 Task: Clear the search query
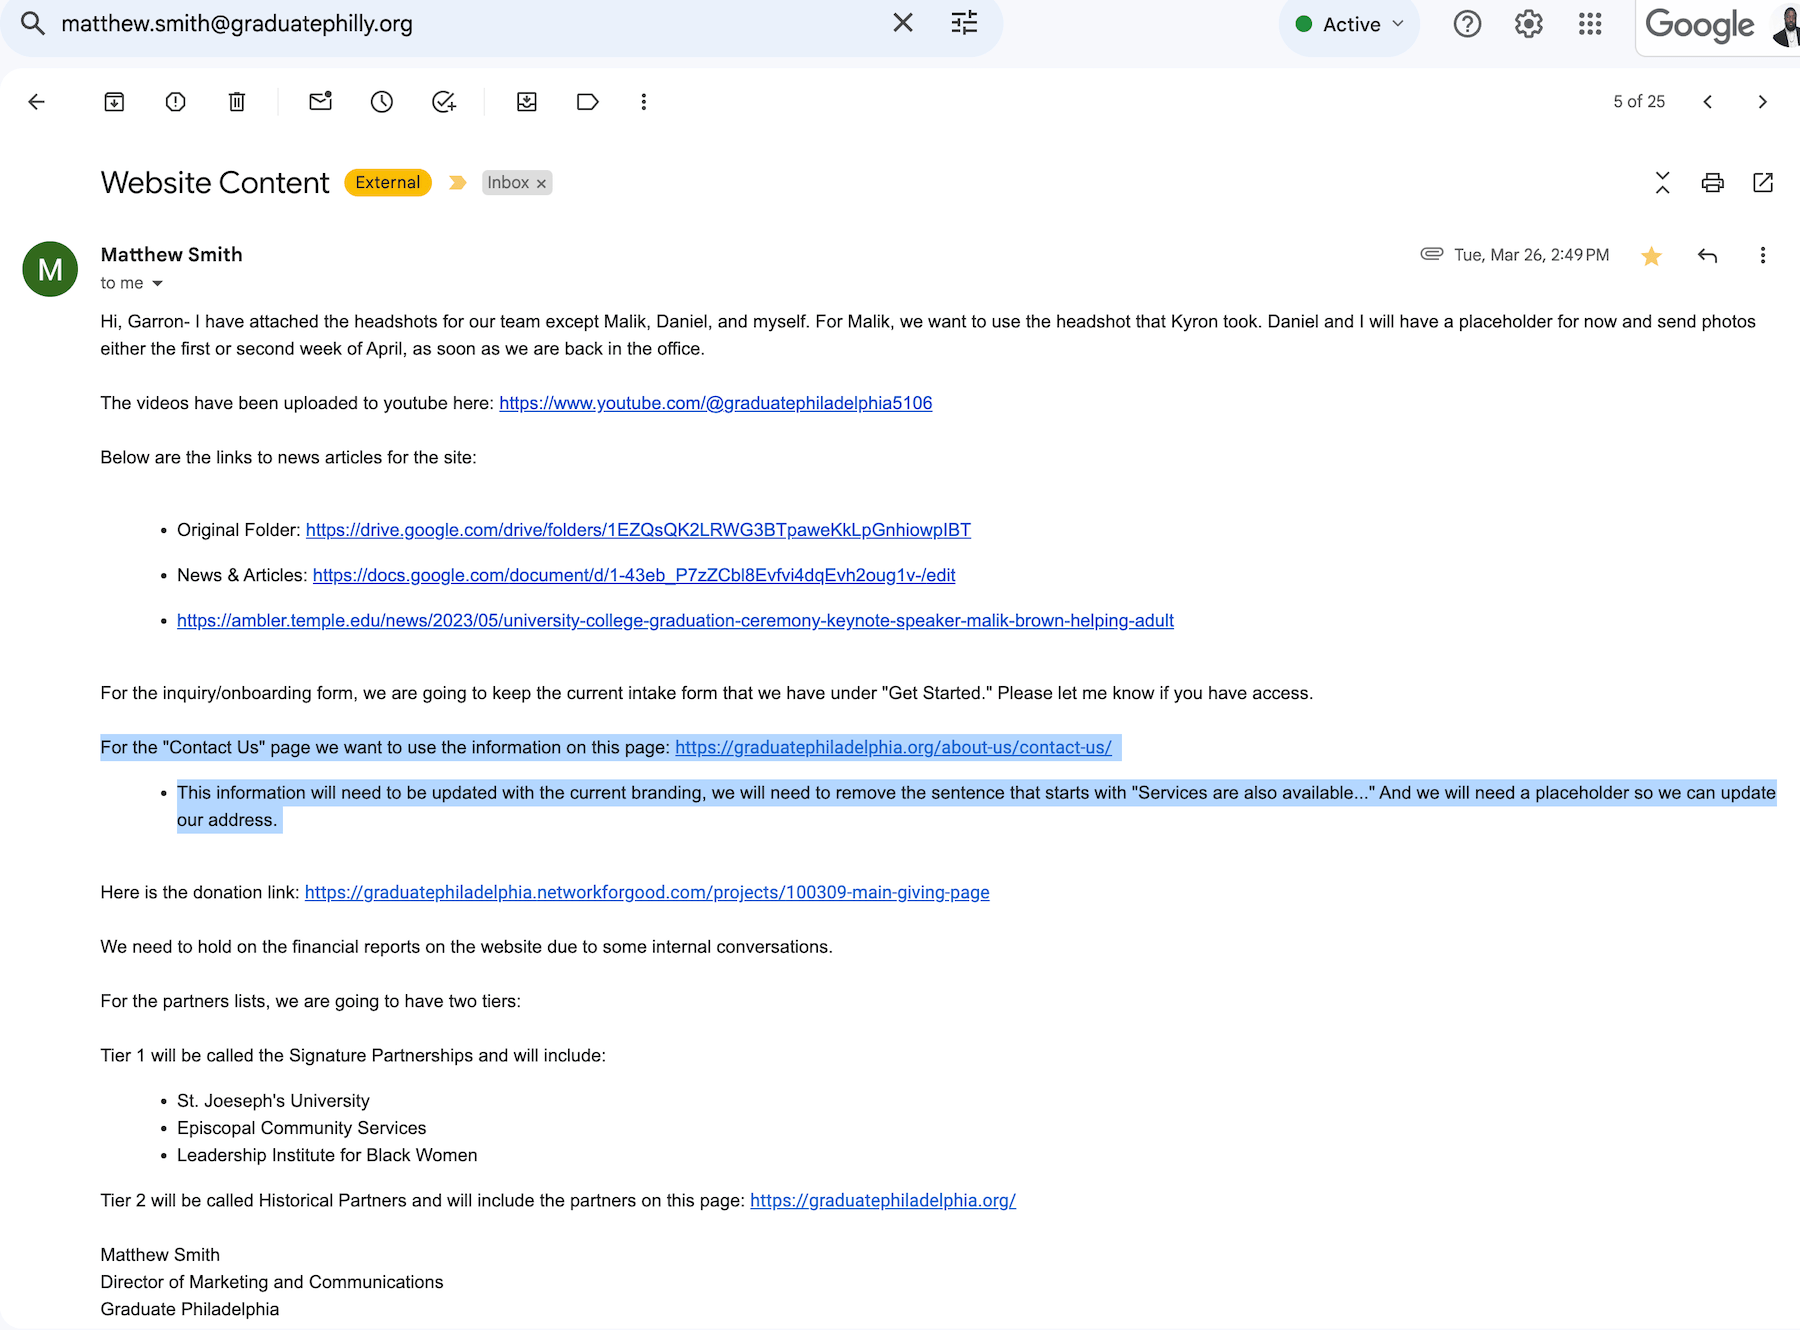pyautogui.click(x=903, y=23)
